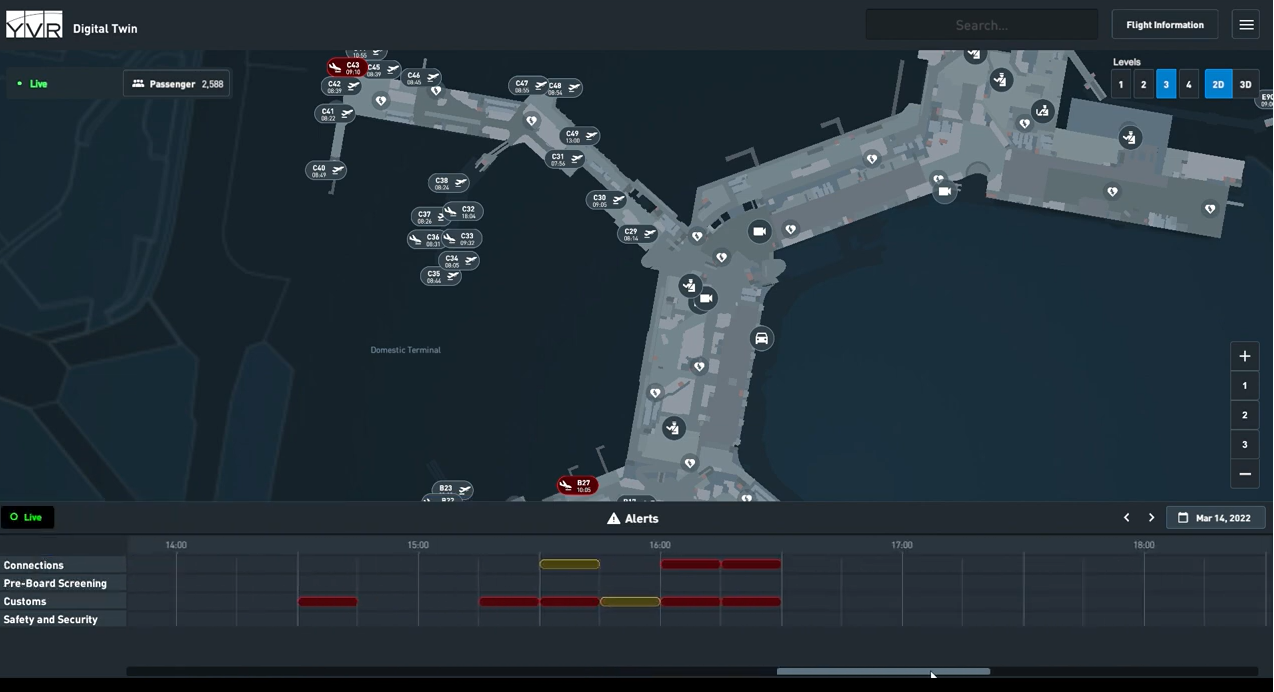1274x692 pixels.
Task: Click the car icon on map
Action: [x=761, y=339]
